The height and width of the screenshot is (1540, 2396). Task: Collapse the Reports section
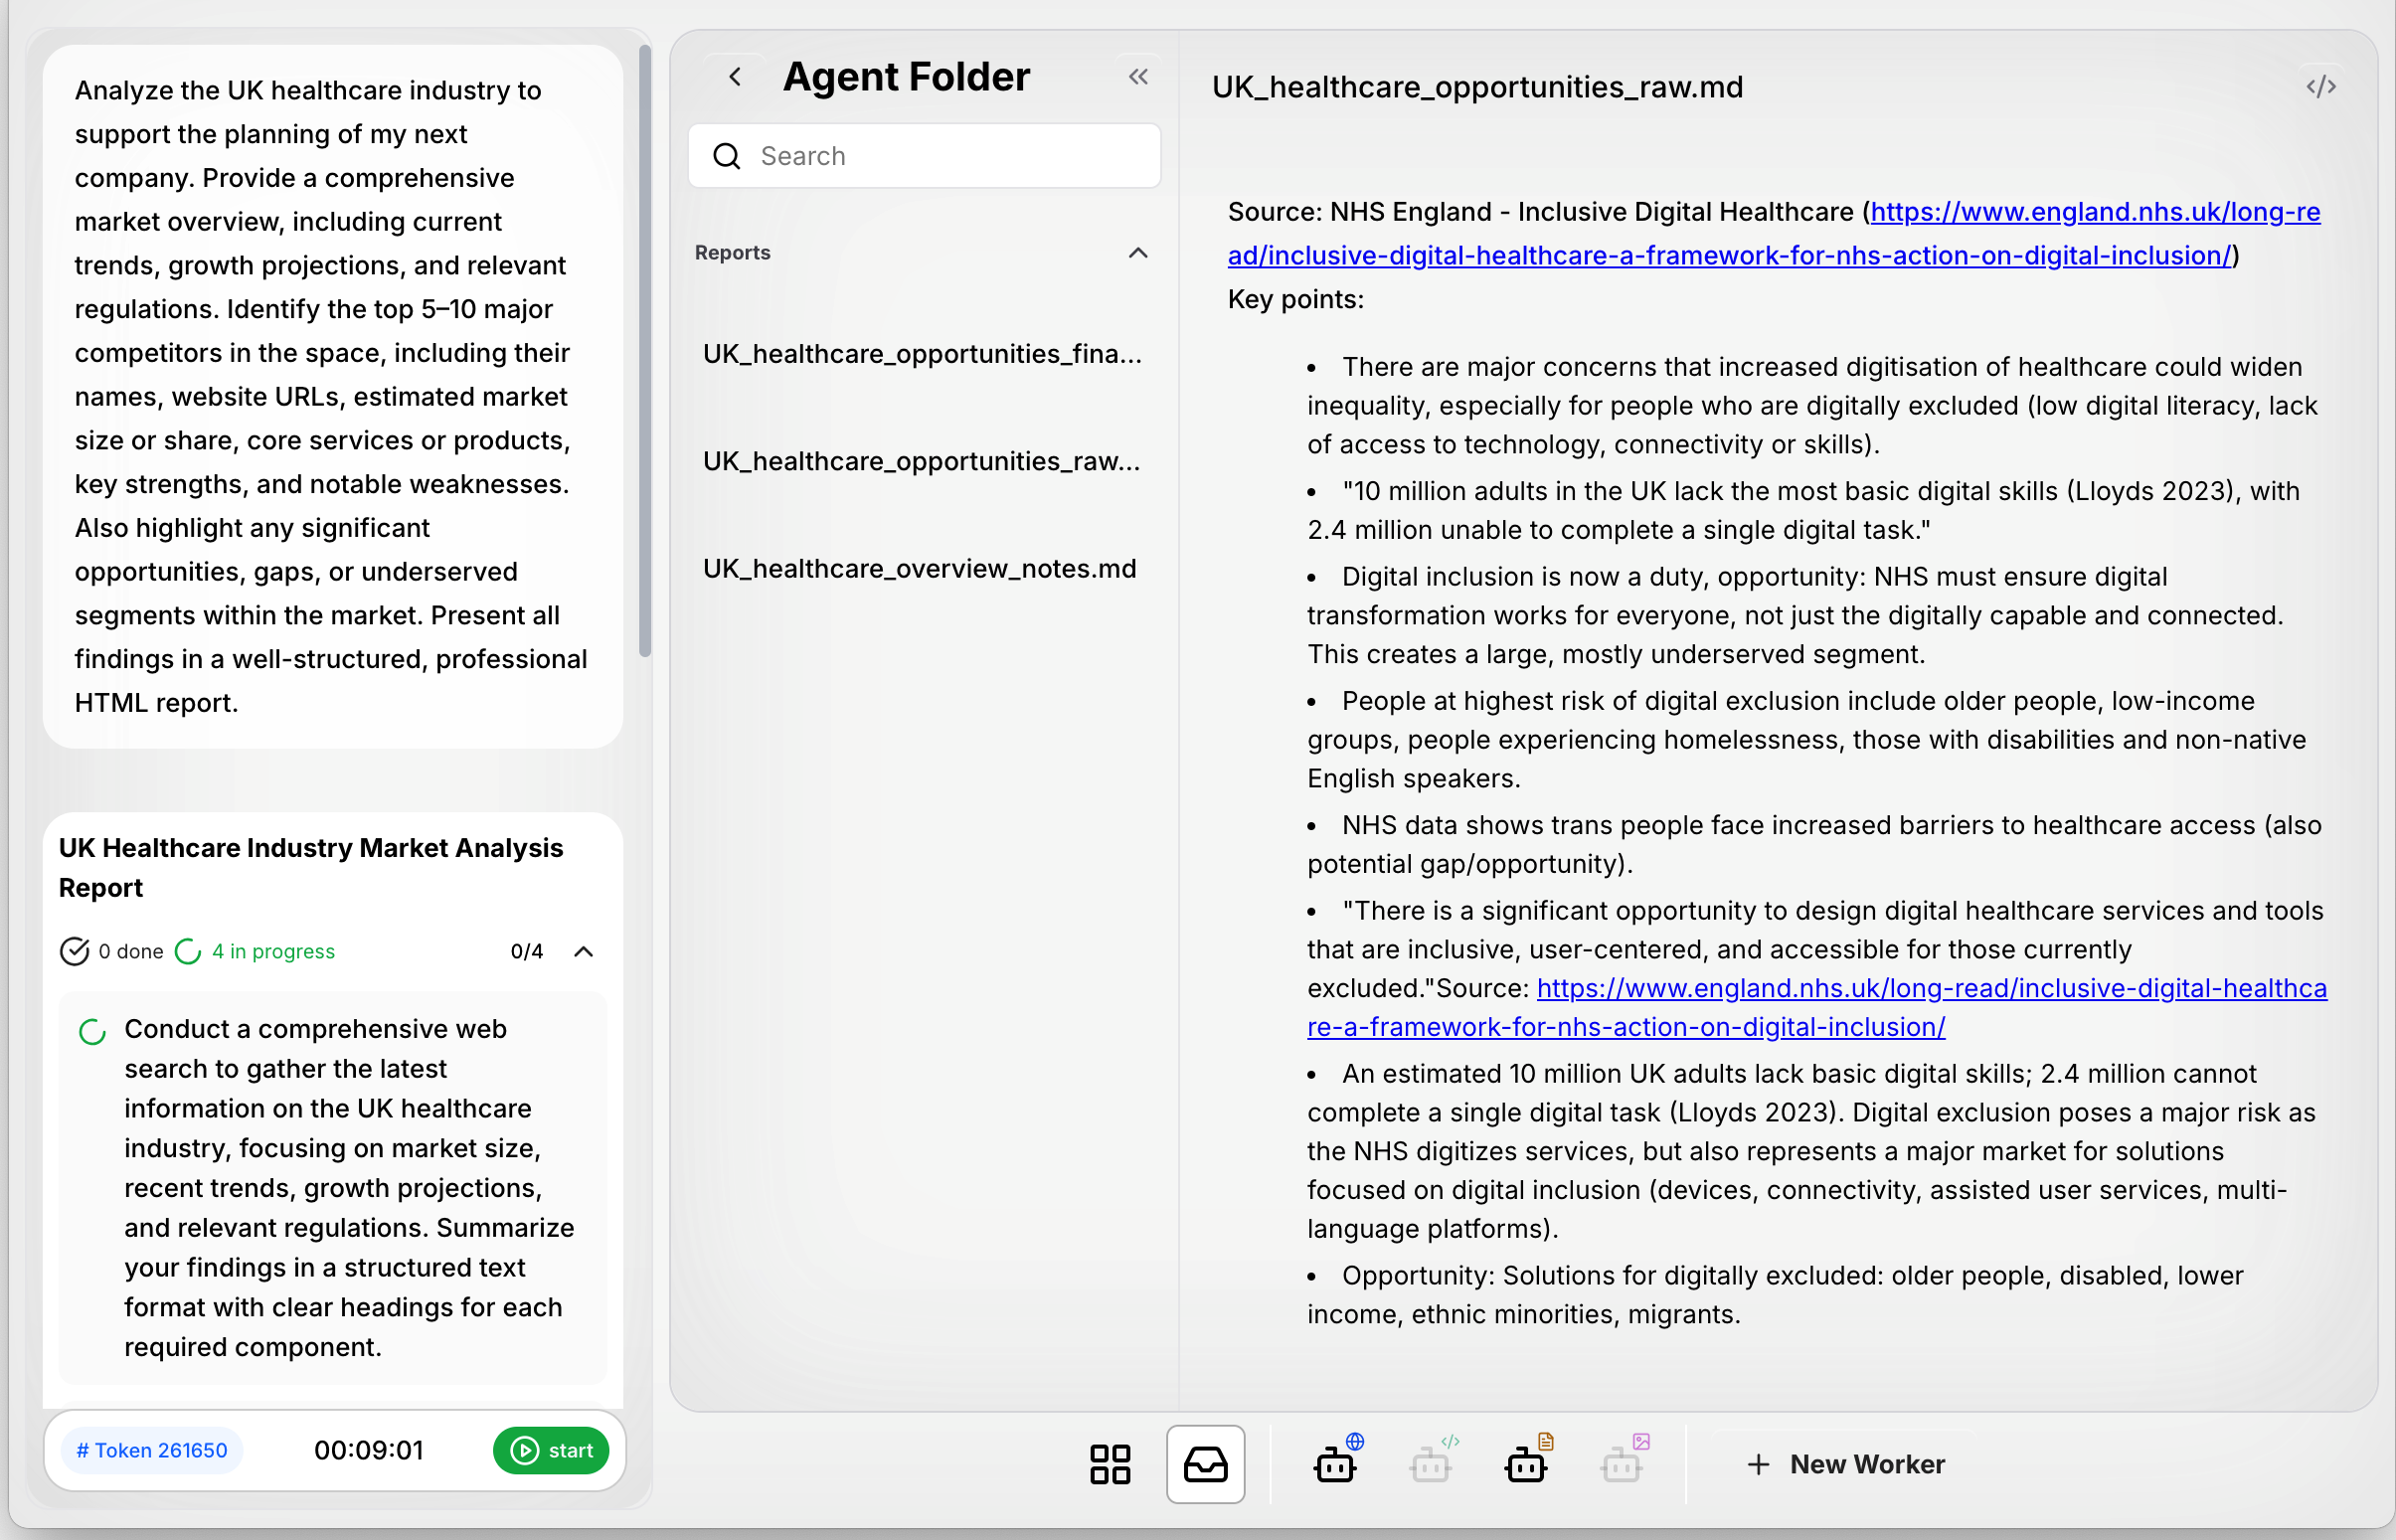(1138, 253)
